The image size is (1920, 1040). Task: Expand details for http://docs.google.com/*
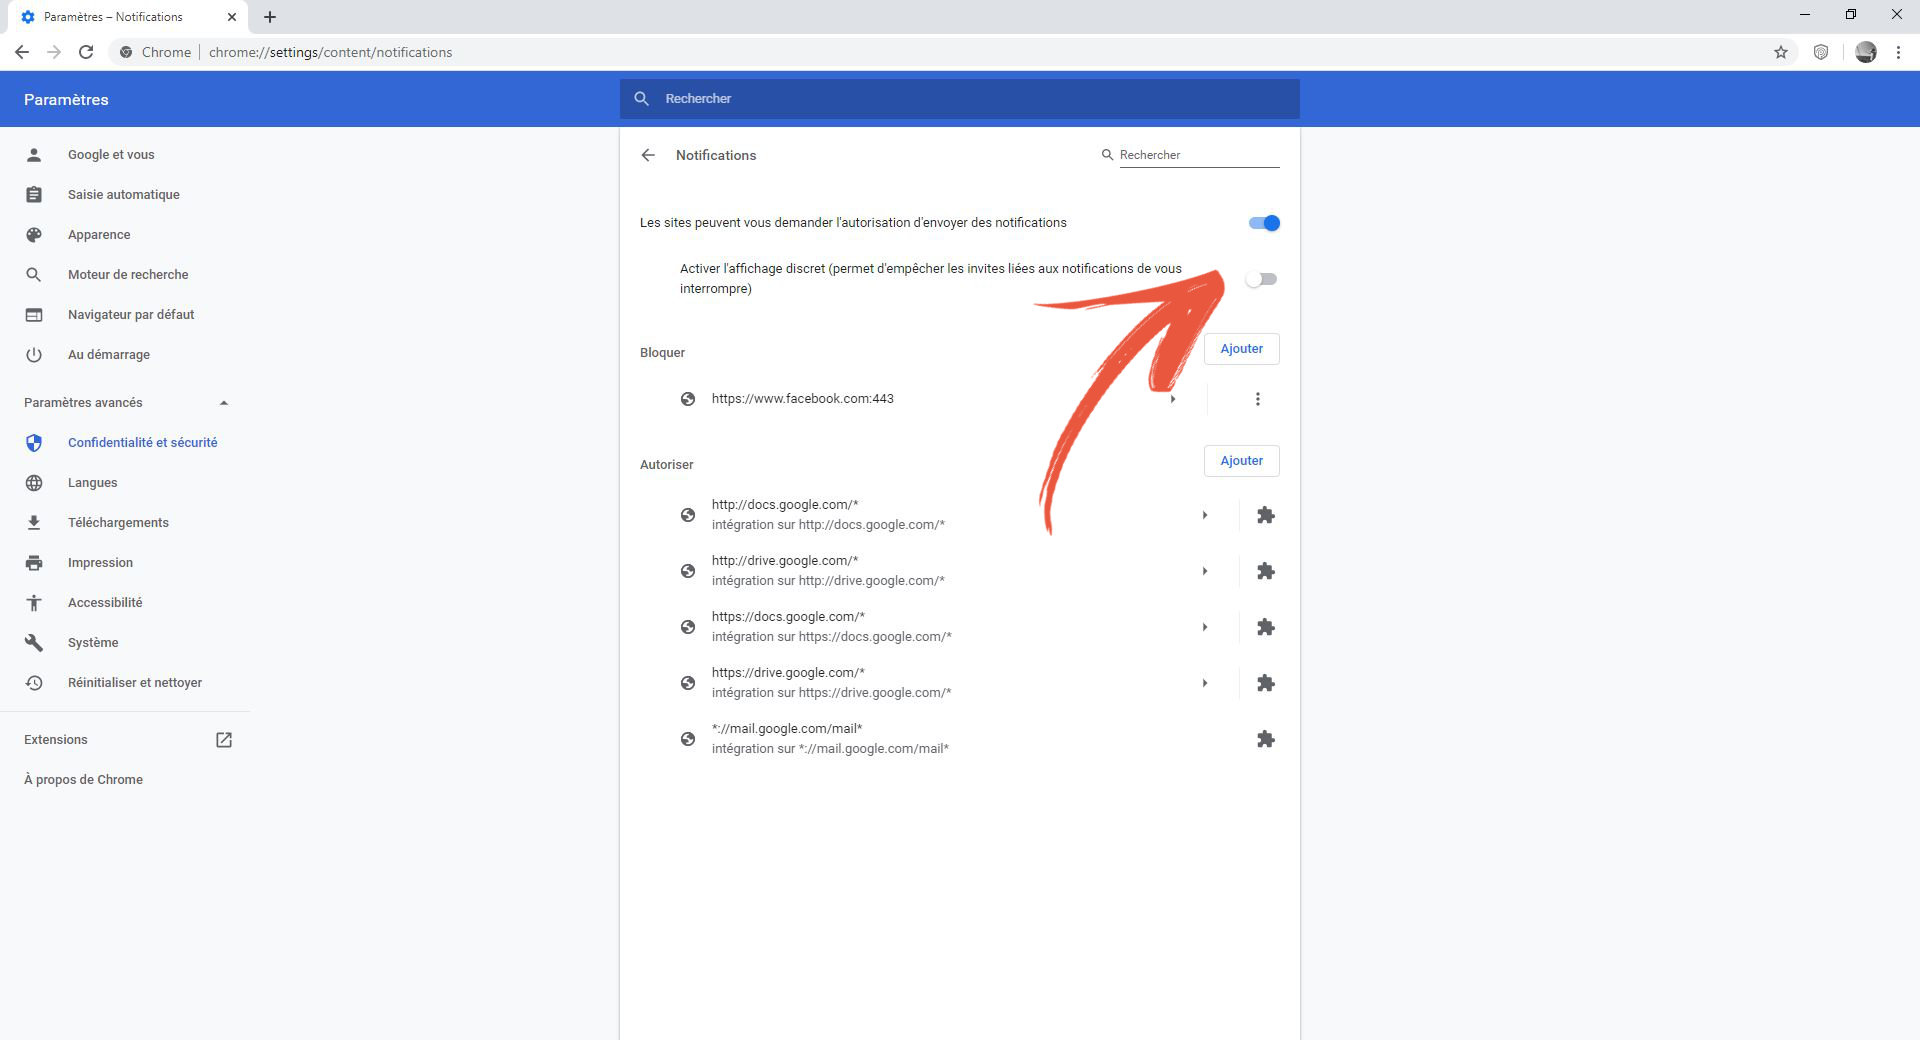pyautogui.click(x=1205, y=515)
